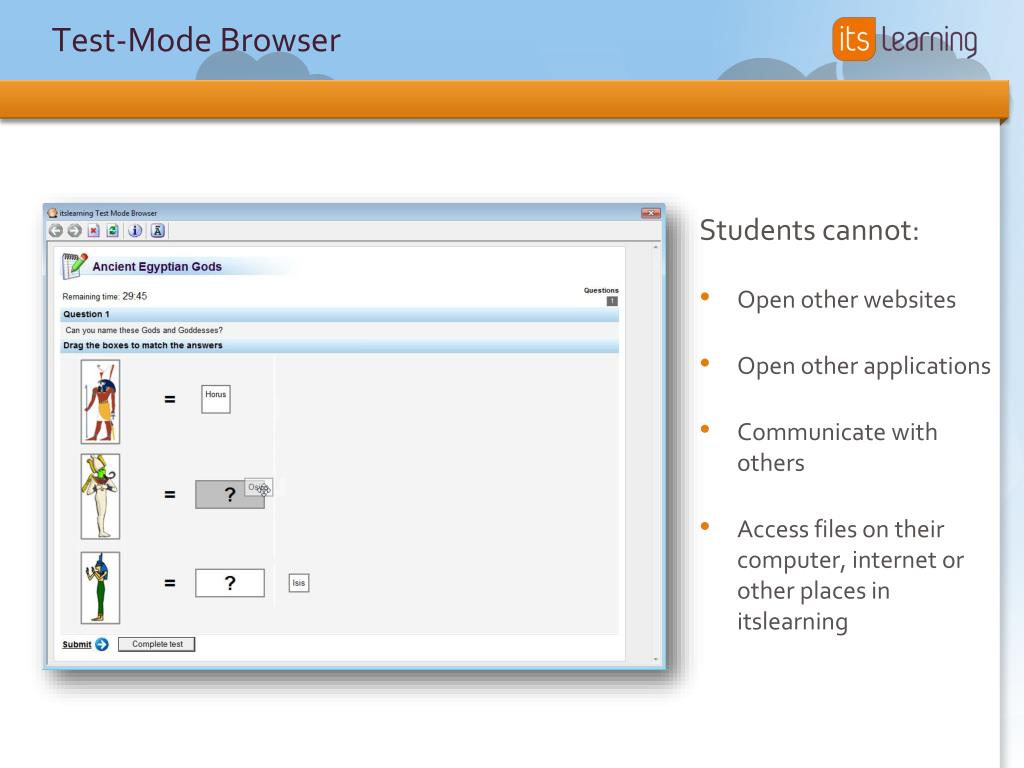Image resolution: width=1024 pixels, height=768 pixels.
Task: Click the itslearning logo
Action: pos(904,39)
